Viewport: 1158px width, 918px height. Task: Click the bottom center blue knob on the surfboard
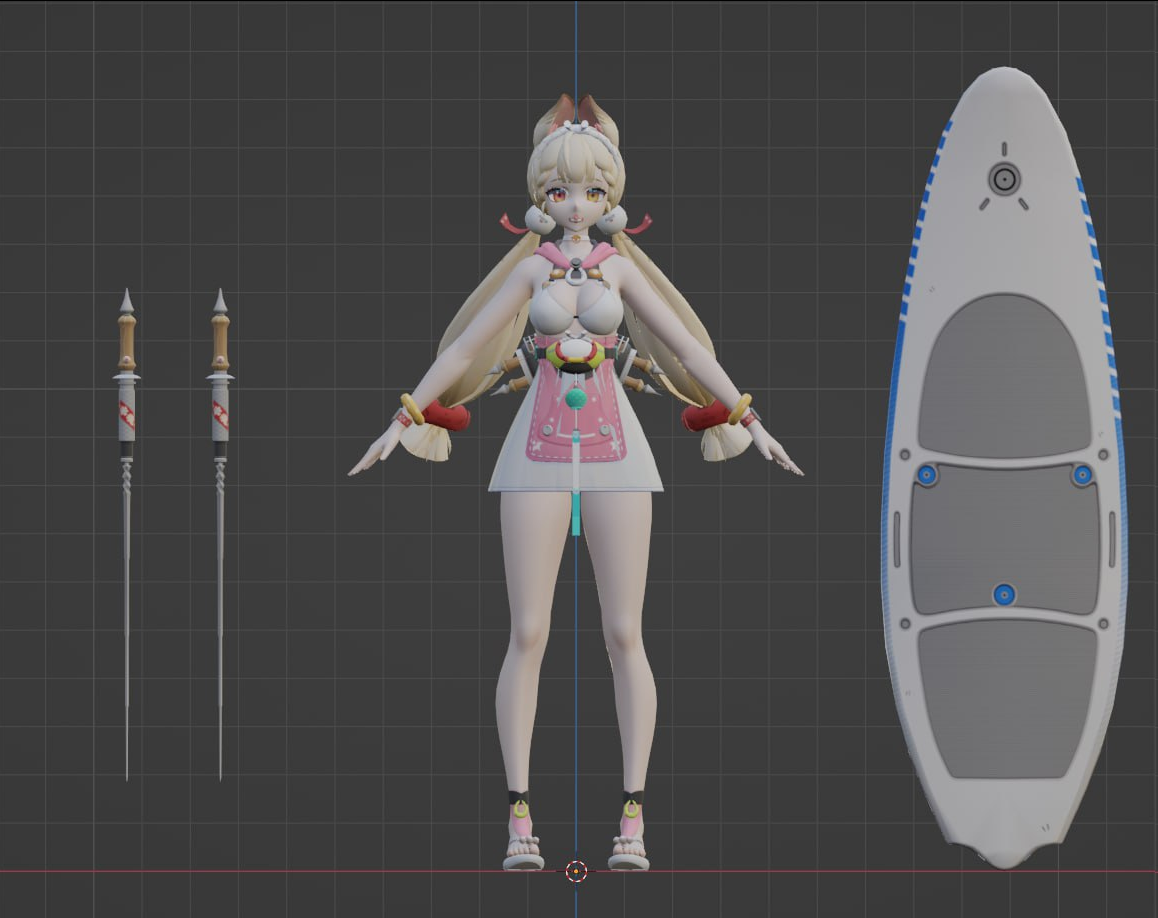pos(1003,595)
